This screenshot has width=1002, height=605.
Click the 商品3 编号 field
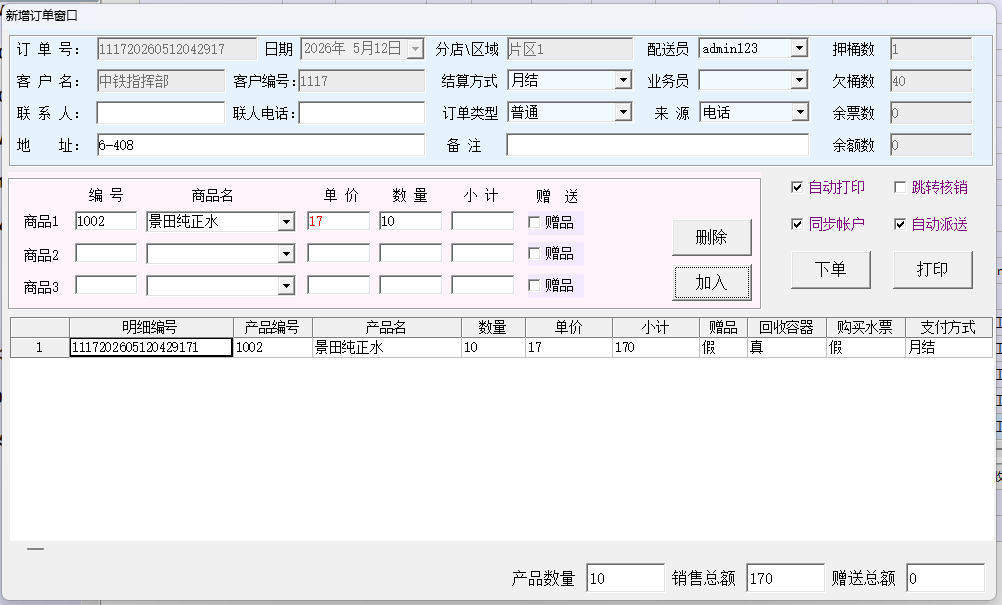[106, 285]
